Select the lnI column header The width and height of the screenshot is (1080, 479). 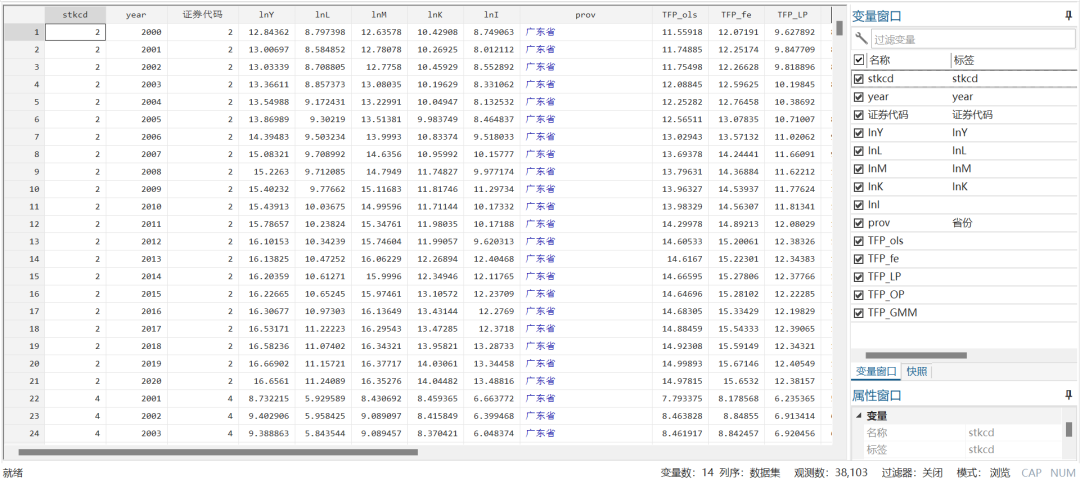click(492, 14)
